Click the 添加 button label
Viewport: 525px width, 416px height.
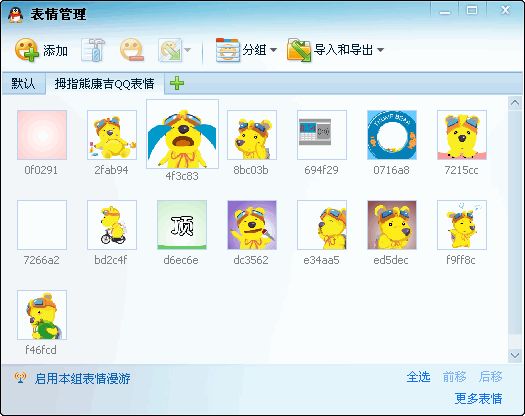click(55, 51)
